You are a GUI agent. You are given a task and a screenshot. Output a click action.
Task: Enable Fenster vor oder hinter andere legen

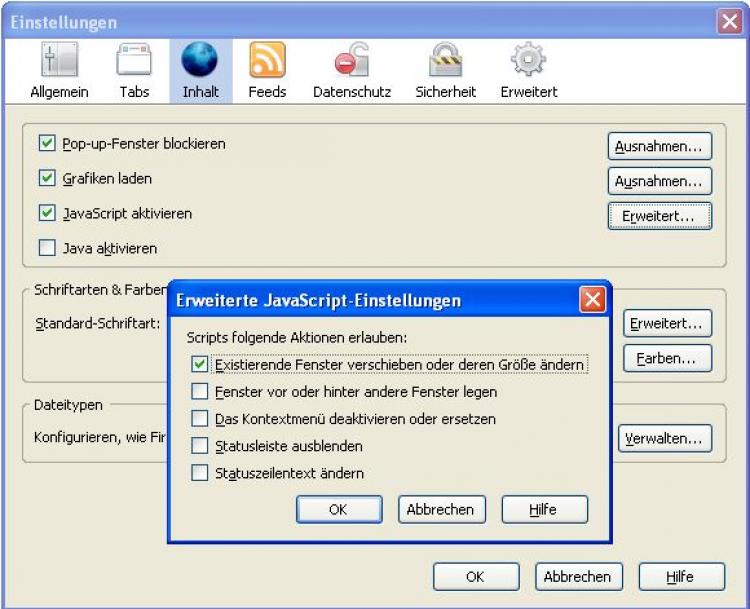tap(200, 392)
